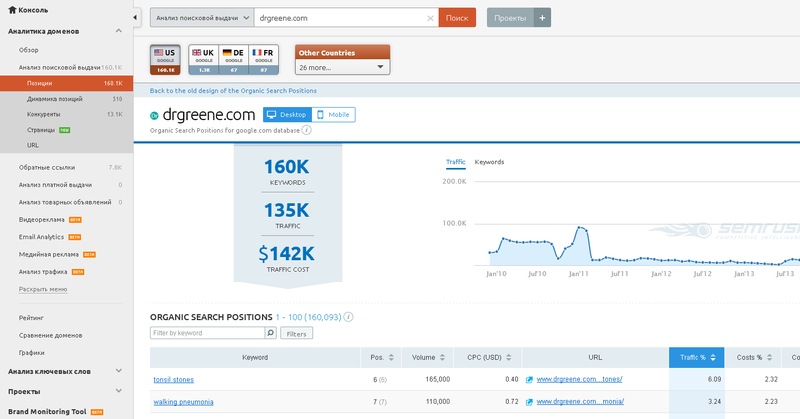This screenshot has width=800, height=419.
Task: Open Сравнение доменов in sidebar
Action: (x=51, y=335)
